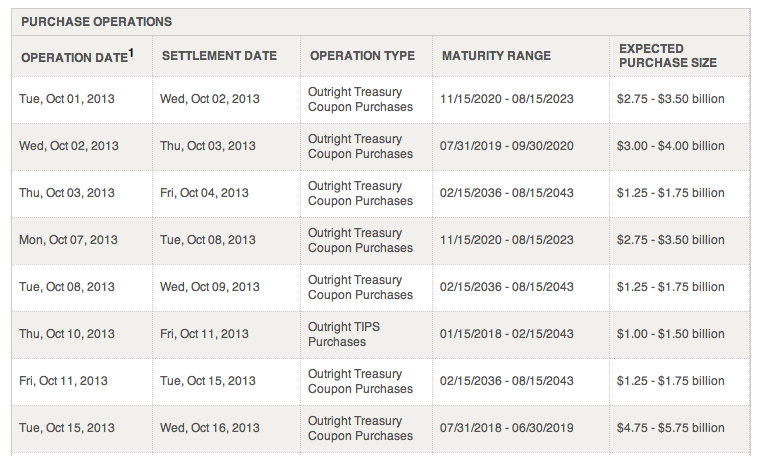The width and height of the screenshot is (760, 456).
Task: Select the $1.00 - $1.50 billion cell
Action: tap(670, 334)
